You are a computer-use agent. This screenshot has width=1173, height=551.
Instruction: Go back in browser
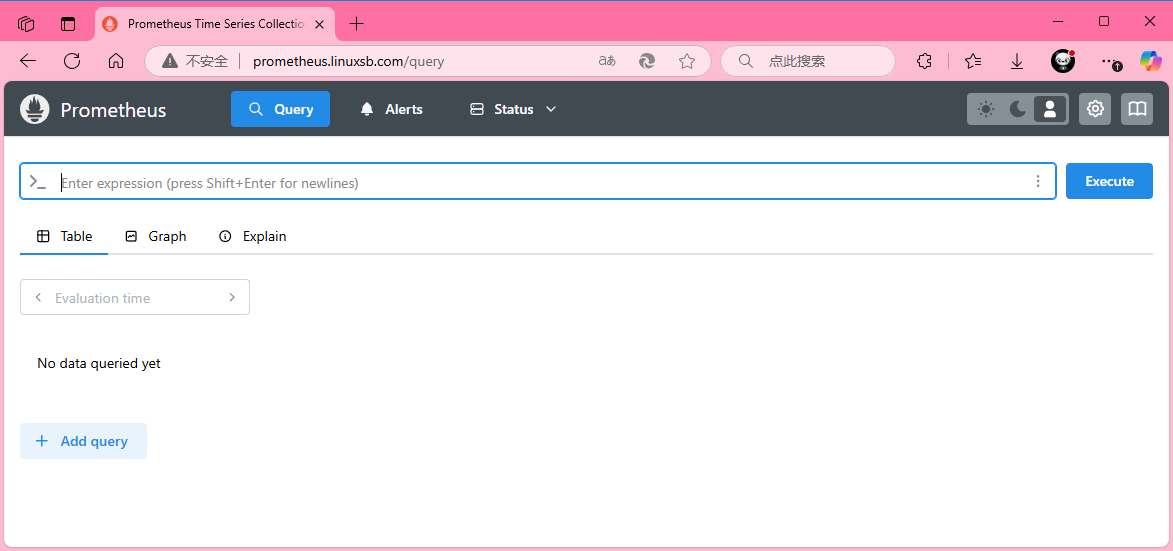point(28,61)
